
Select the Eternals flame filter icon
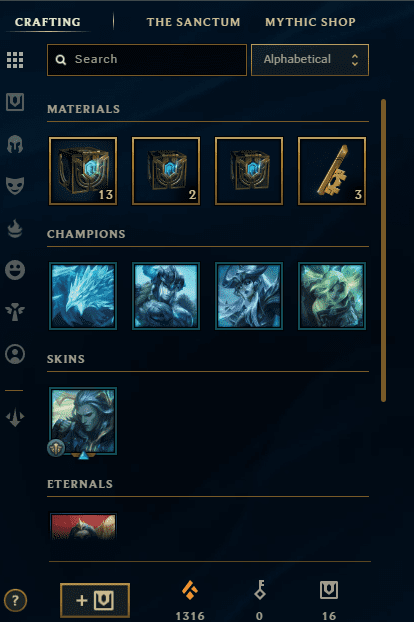[x=15, y=228]
